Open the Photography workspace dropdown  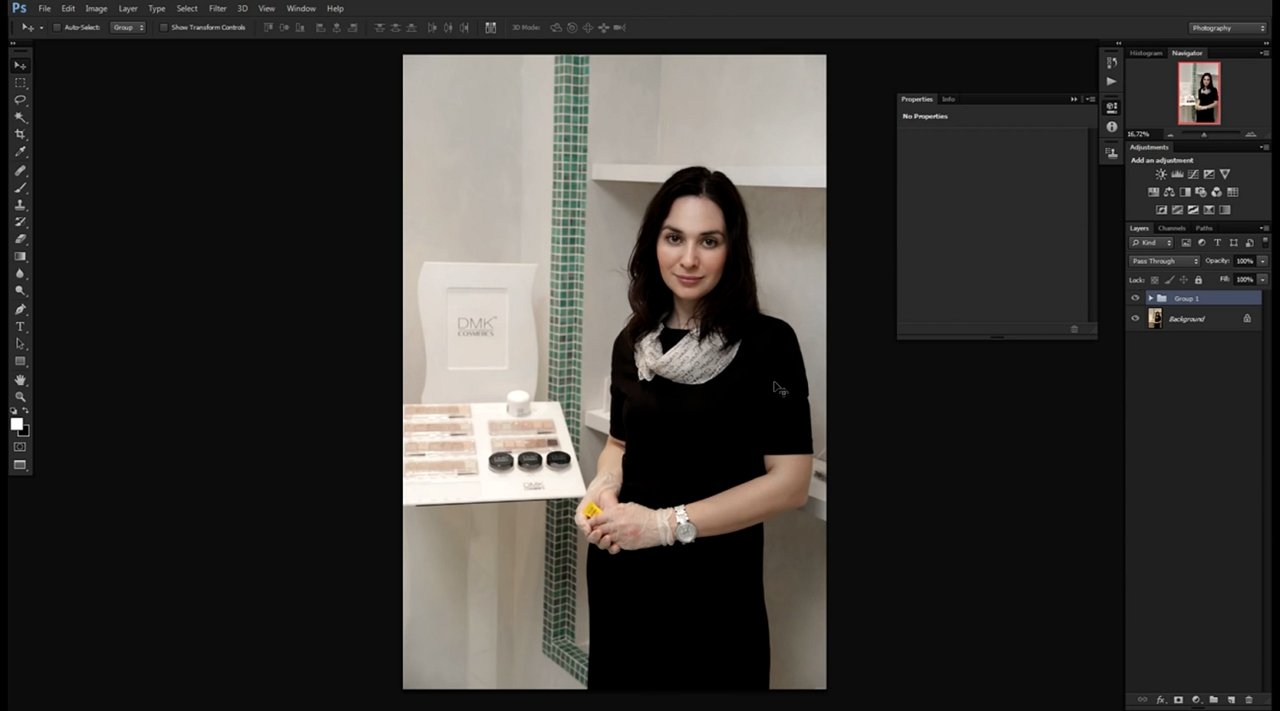point(1228,28)
